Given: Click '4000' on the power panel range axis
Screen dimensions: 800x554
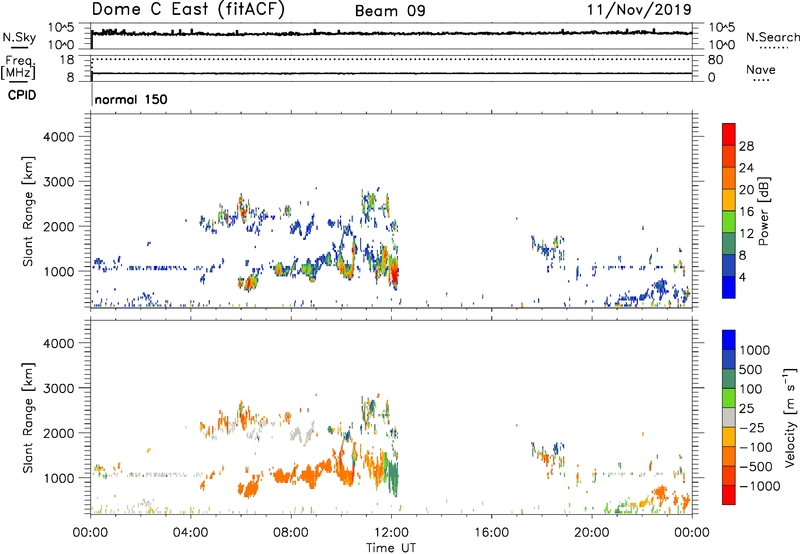Looking at the screenshot, I should pyautogui.click(x=58, y=137).
